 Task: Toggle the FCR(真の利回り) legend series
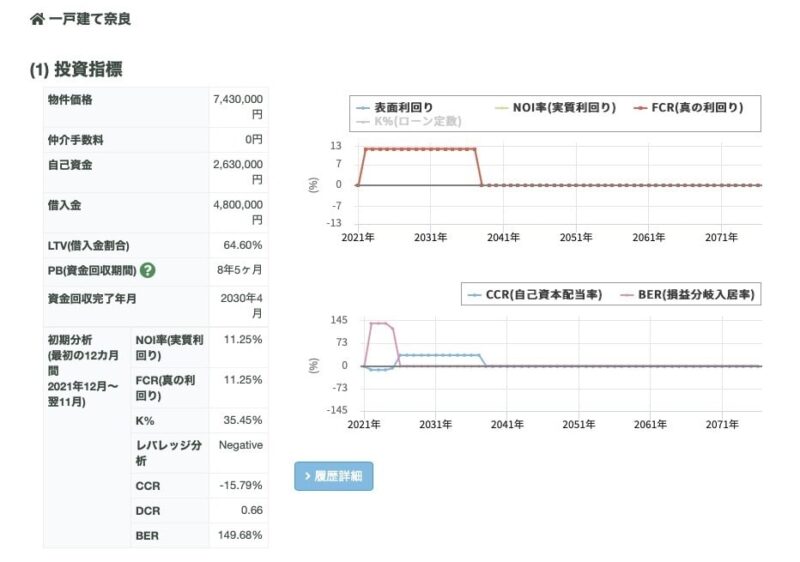688,108
